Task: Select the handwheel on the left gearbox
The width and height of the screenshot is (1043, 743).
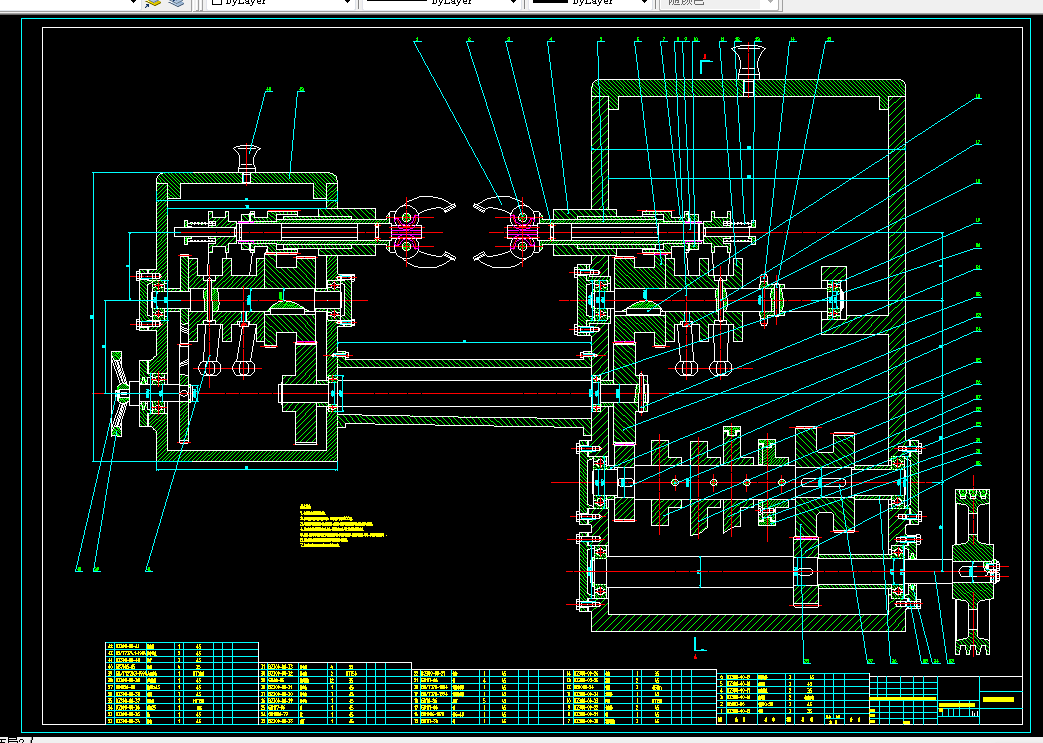Action: (x=120, y=394)
